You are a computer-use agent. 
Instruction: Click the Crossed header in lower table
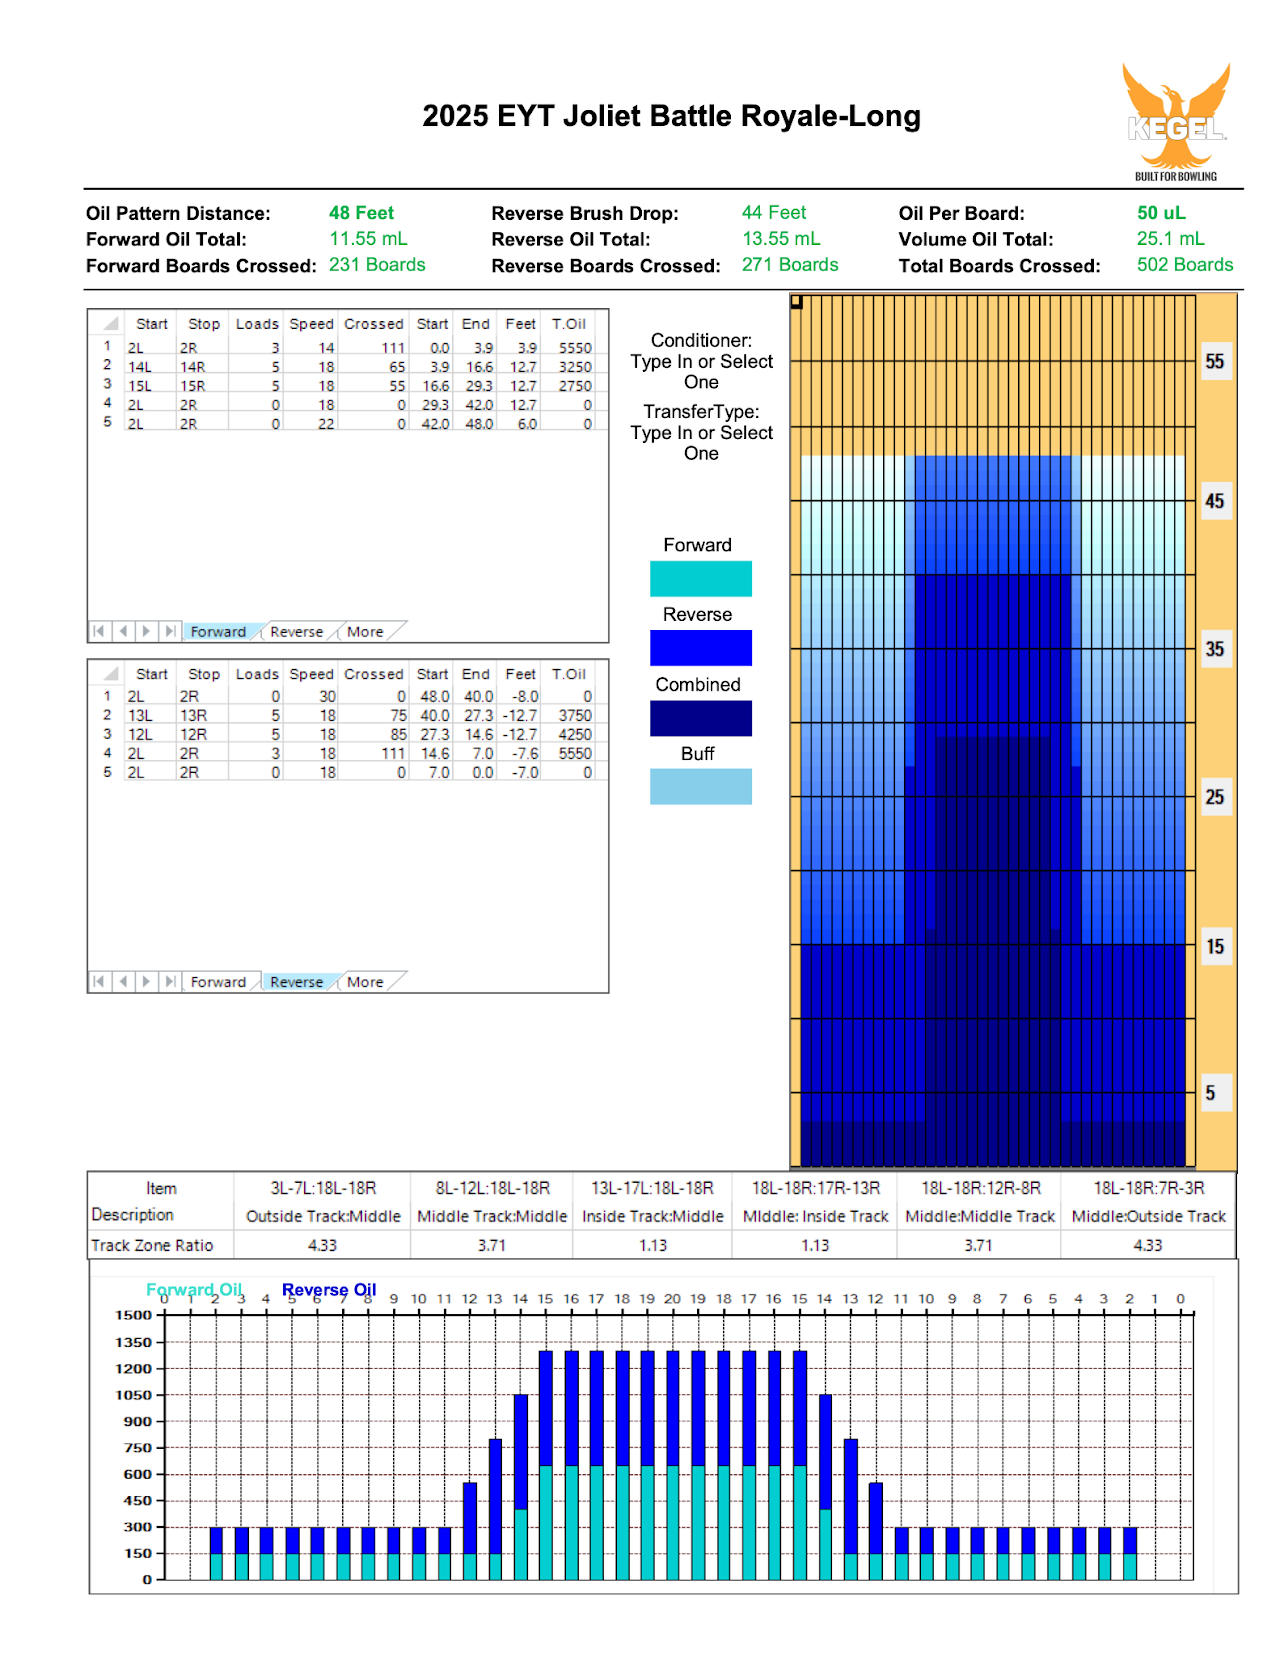point(373,674)
